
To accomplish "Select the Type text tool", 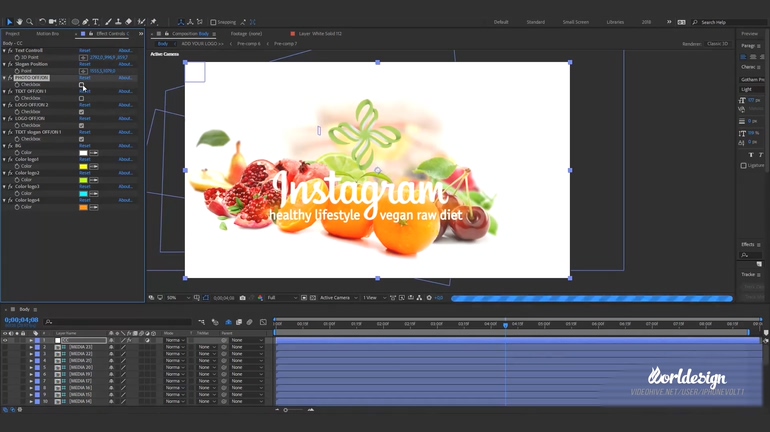I will [x=96, y=22].
